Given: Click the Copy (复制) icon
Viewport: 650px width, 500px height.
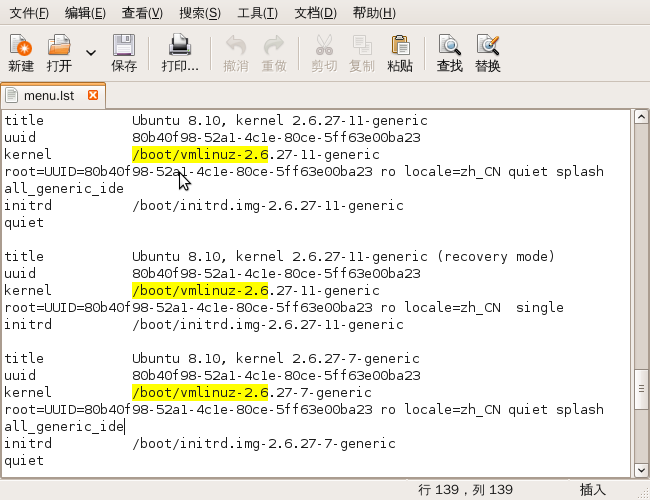Looking at the screenshot, I should (362, 46).
